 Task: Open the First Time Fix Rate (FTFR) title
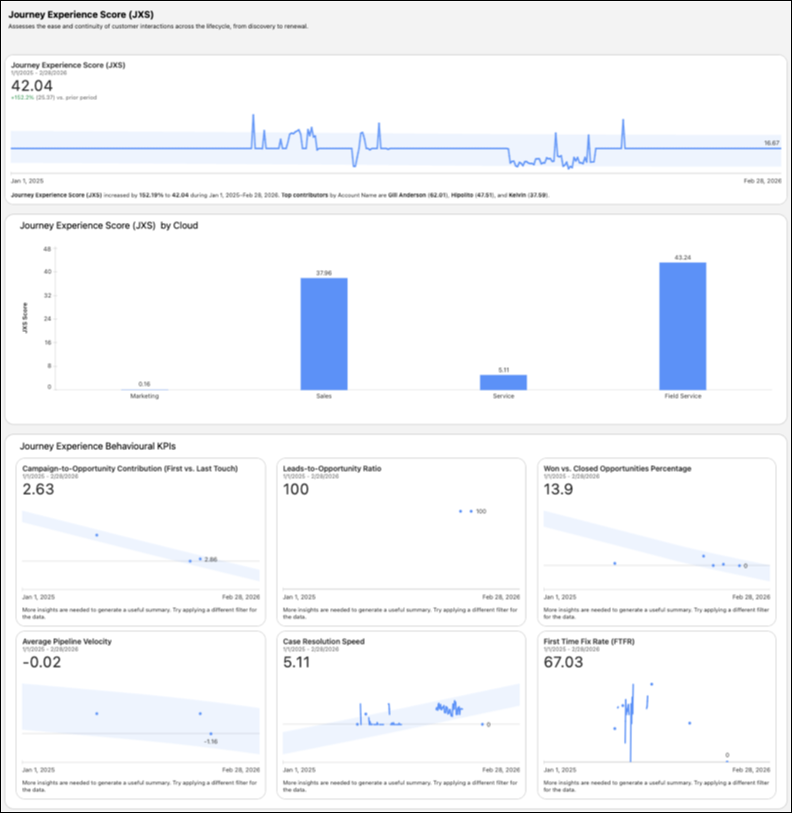click(589, 641)
